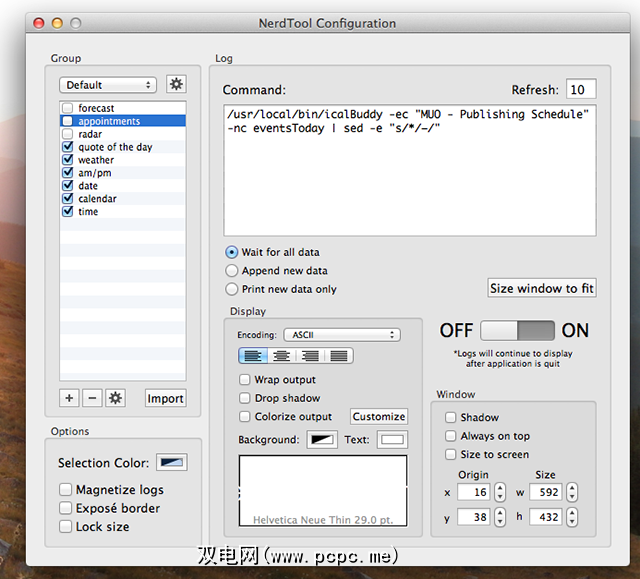Click the Size window to fit button
Image resolution: width=640 pixels, height=579 pixels.
541,288
